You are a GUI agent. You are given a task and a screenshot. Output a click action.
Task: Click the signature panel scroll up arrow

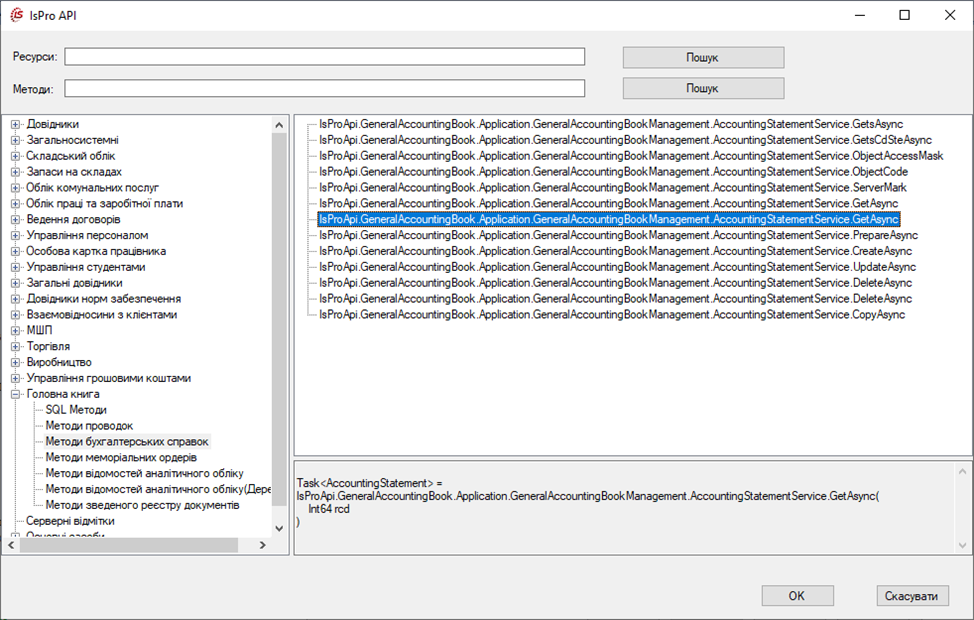(962, 472)
